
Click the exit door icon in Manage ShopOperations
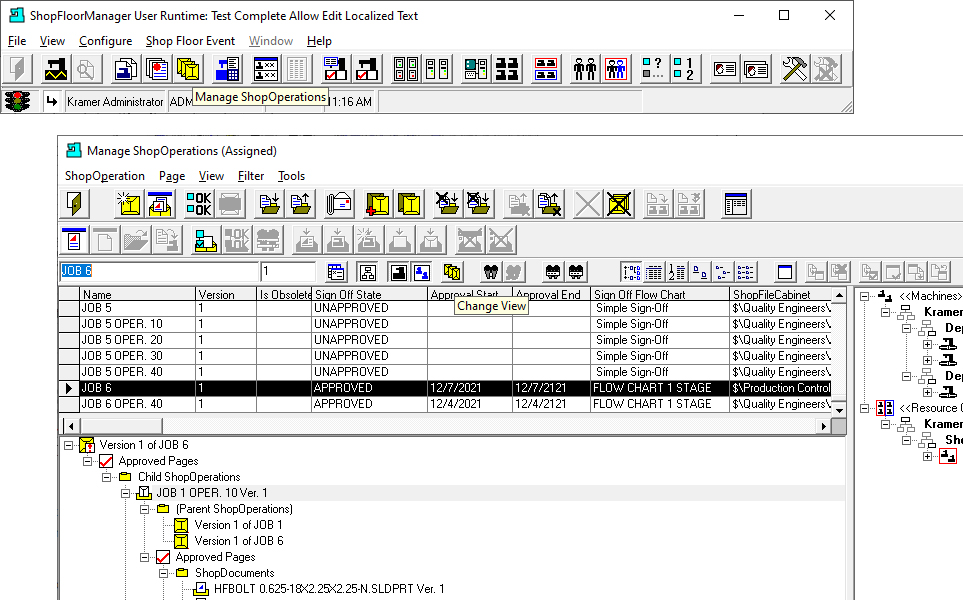(x=75, y=204)
